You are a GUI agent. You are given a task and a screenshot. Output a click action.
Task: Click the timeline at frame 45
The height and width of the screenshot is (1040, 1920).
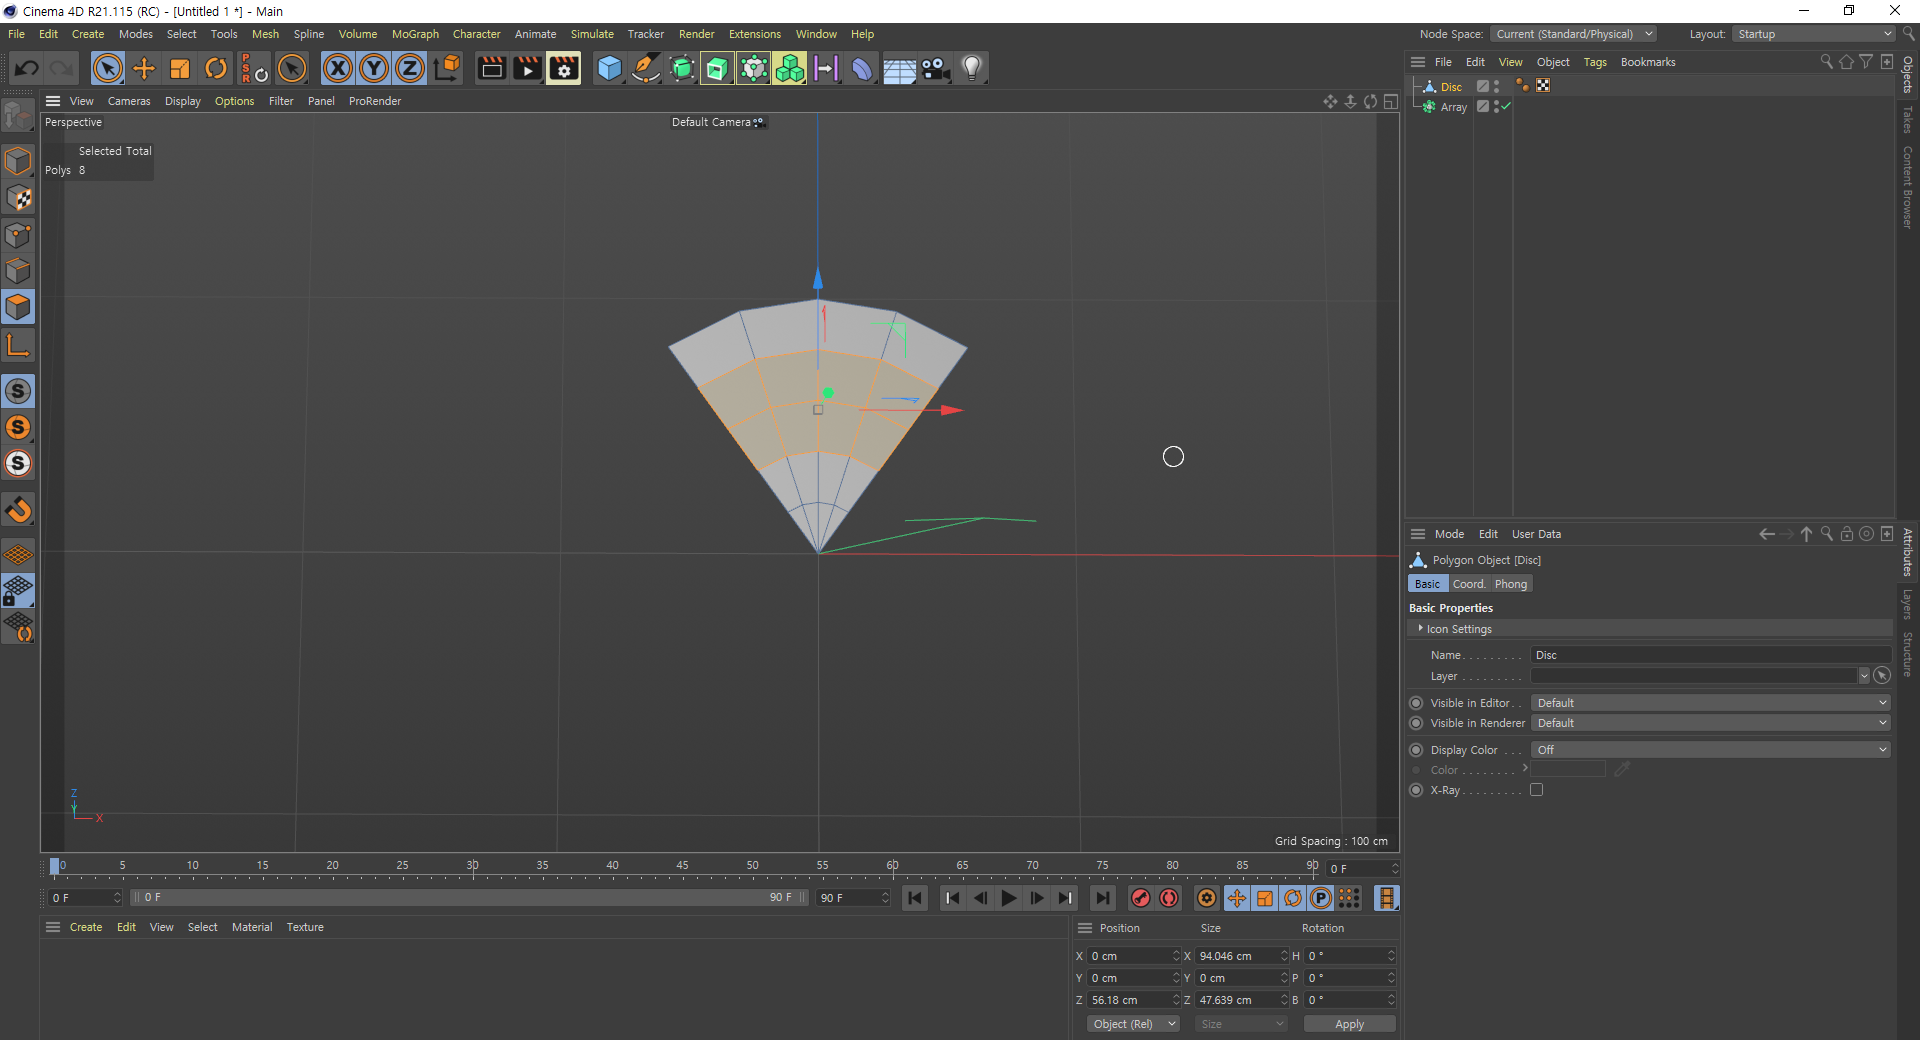tap(683, 866)
